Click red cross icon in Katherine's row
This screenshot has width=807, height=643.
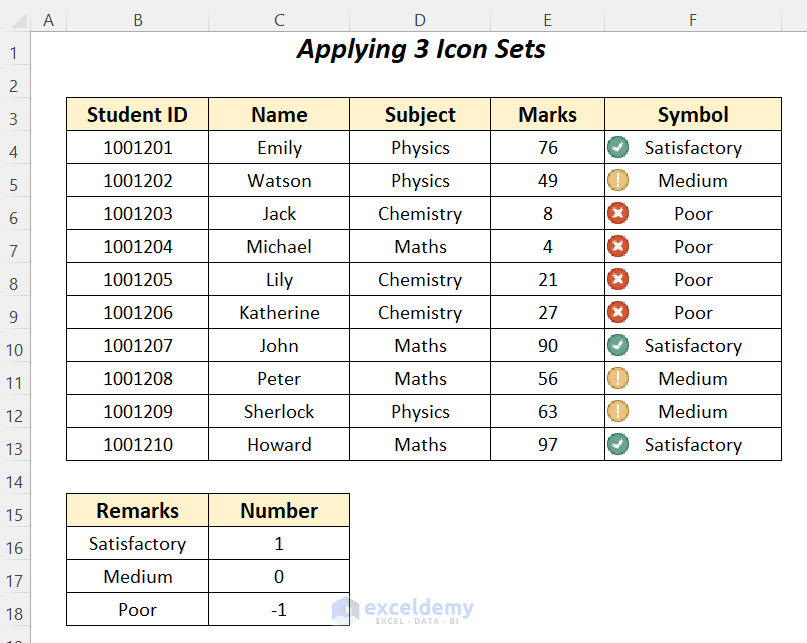click(618, 312)
